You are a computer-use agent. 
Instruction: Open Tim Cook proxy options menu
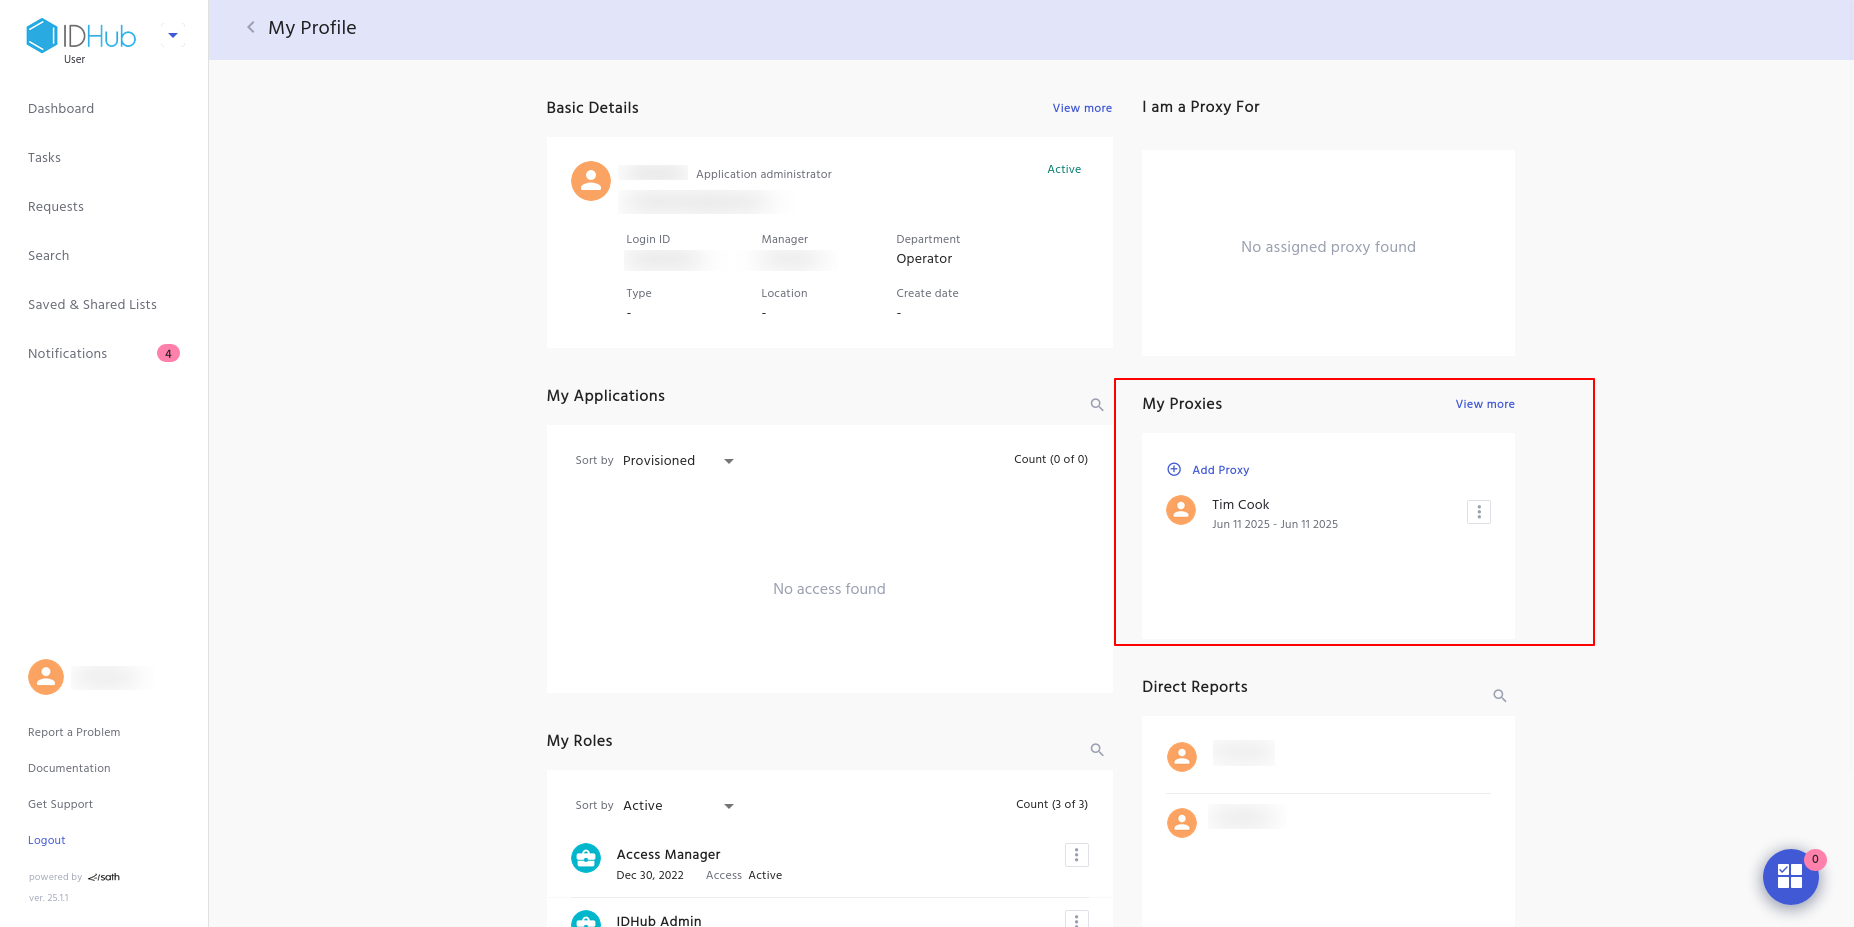1479,512
